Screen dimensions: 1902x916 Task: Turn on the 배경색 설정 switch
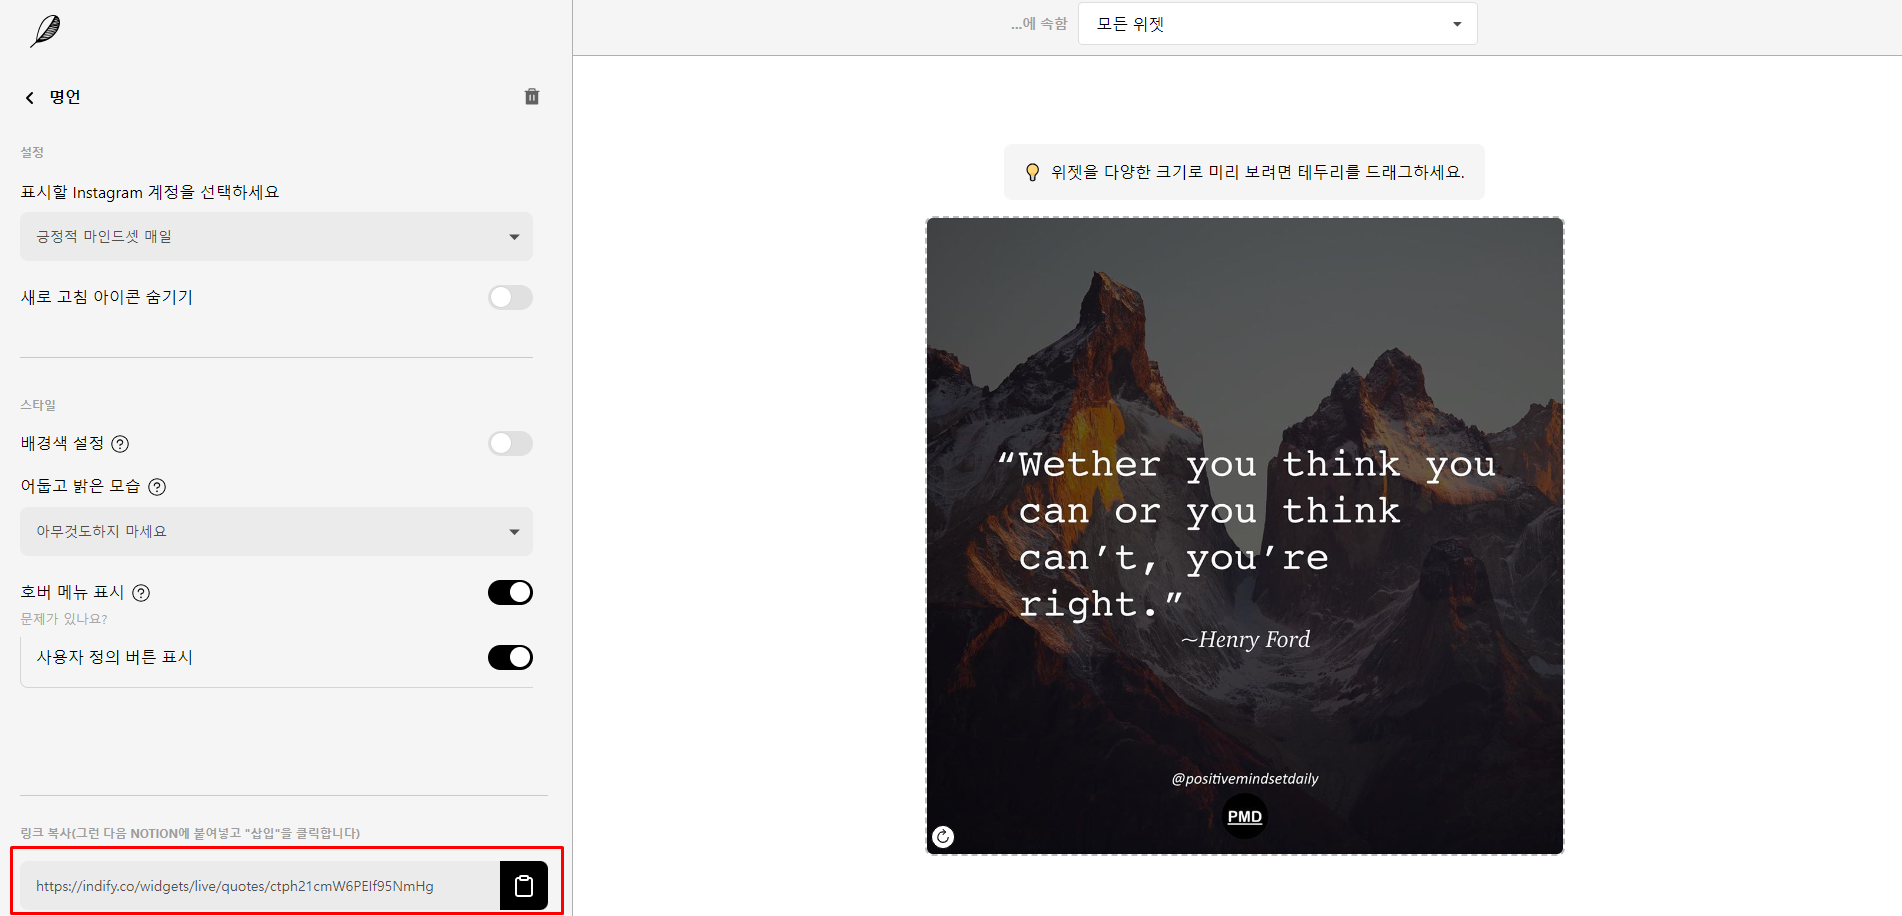pos(510,443)
